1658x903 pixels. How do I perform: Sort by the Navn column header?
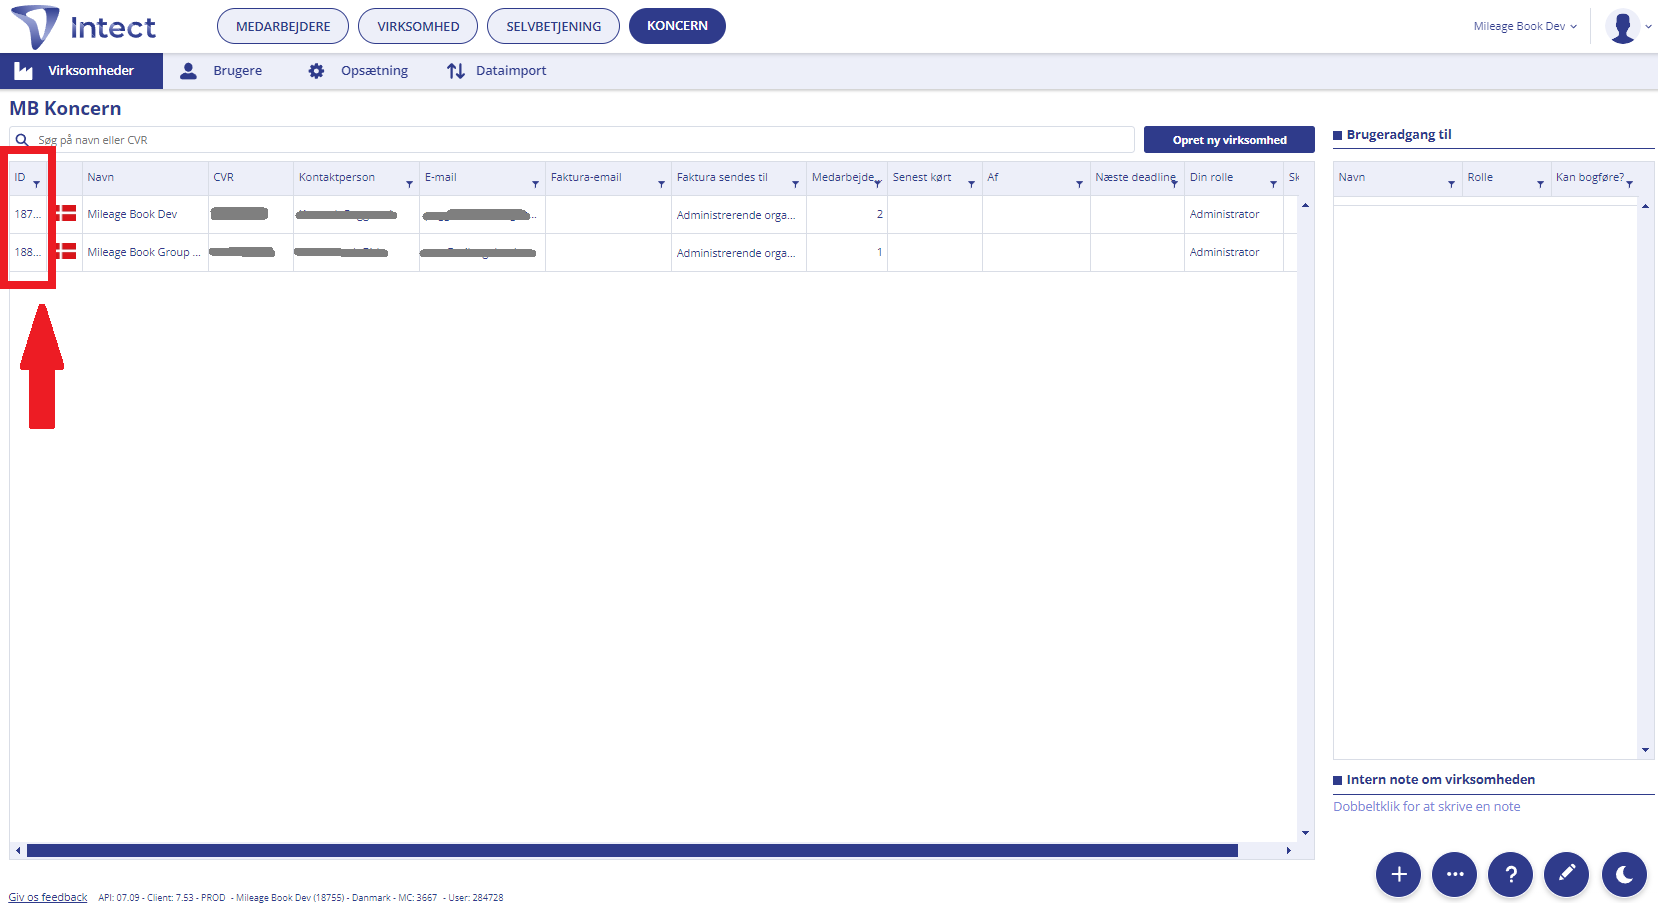(100, 177)
